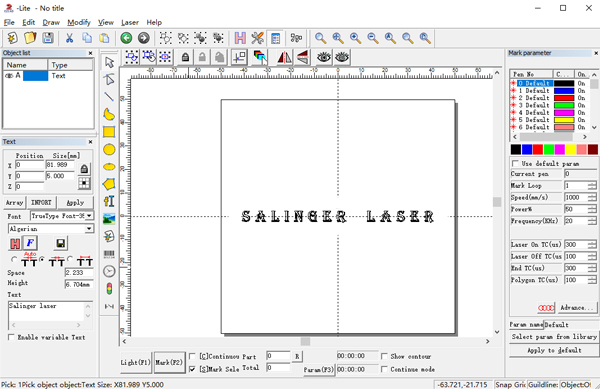Click the Speed(mm/s) spinner arrows

tap(592, 197)
